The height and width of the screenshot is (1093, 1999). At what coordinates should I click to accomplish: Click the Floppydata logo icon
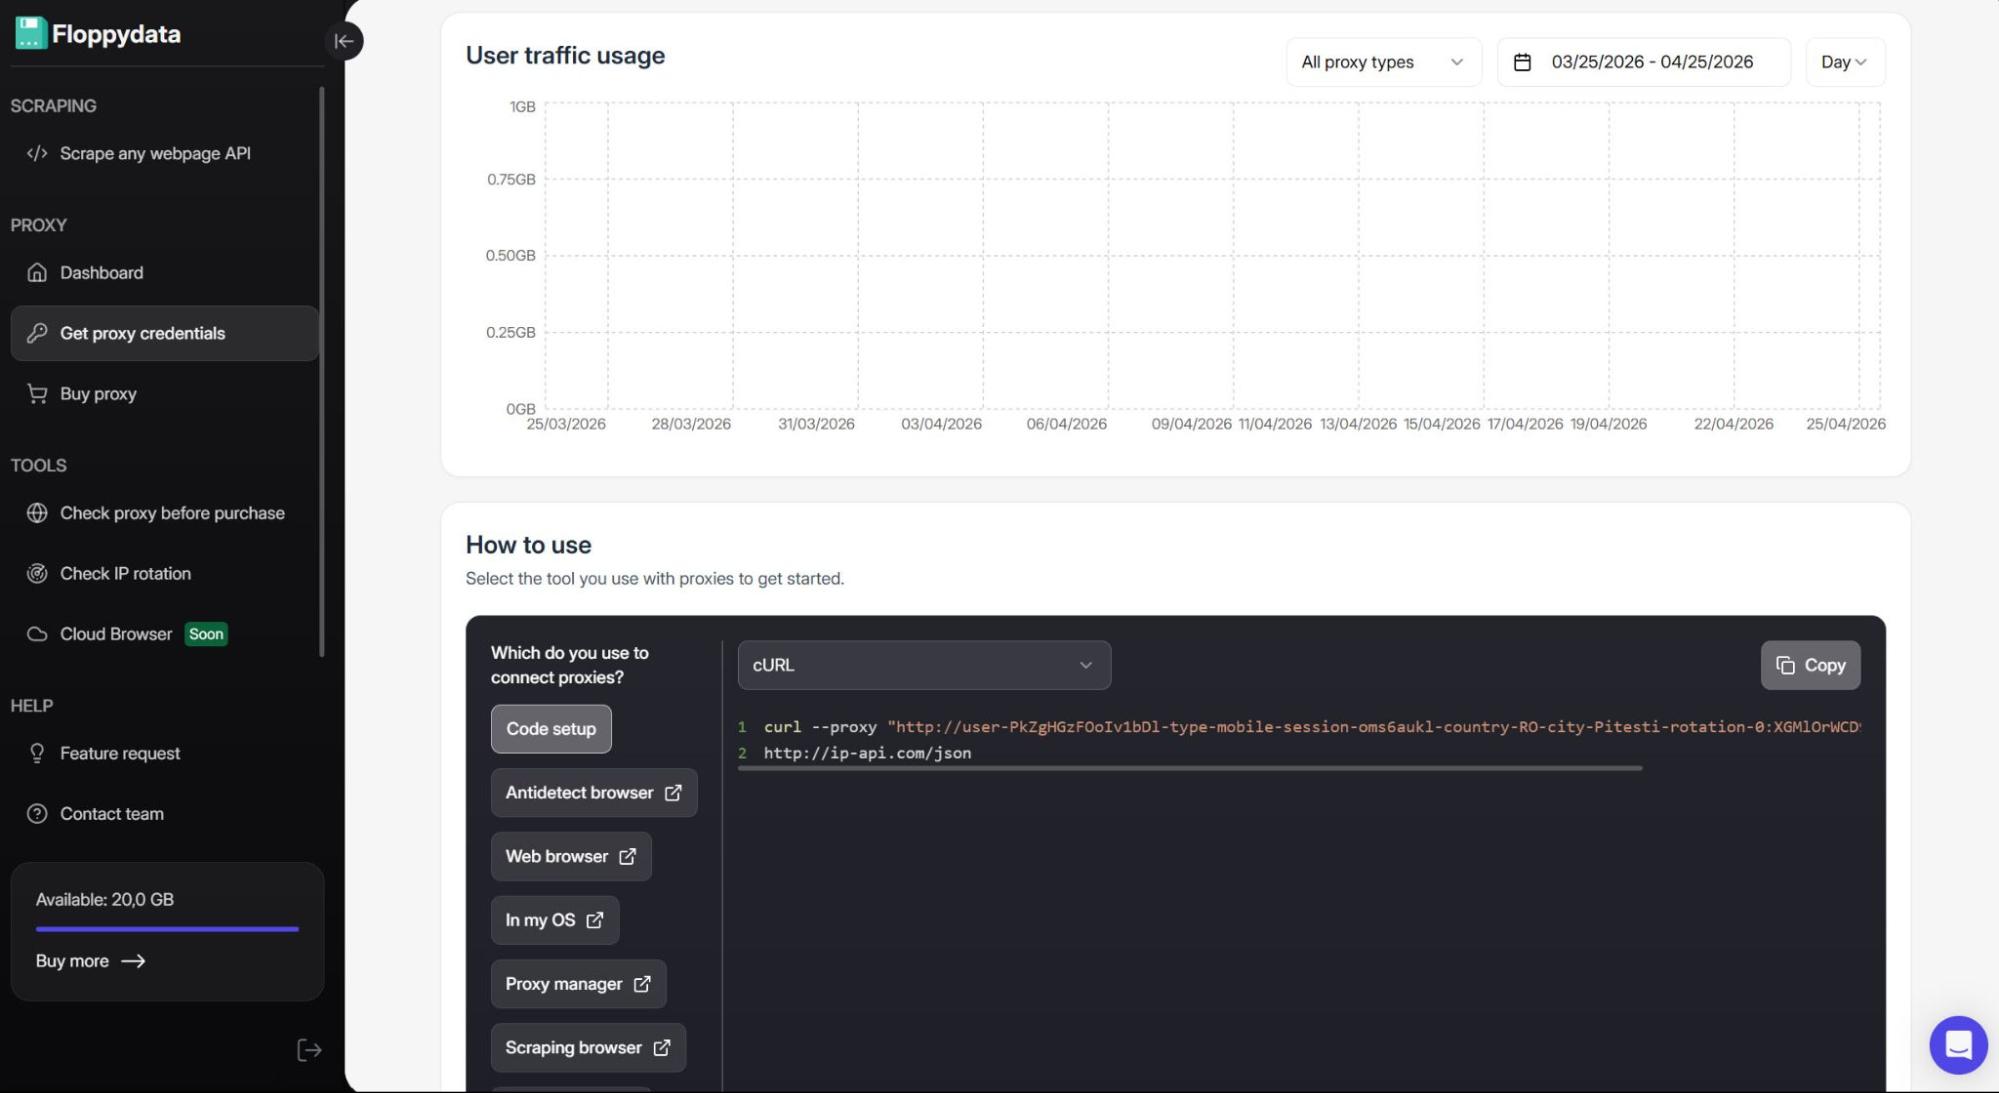(x=30, y=33)
